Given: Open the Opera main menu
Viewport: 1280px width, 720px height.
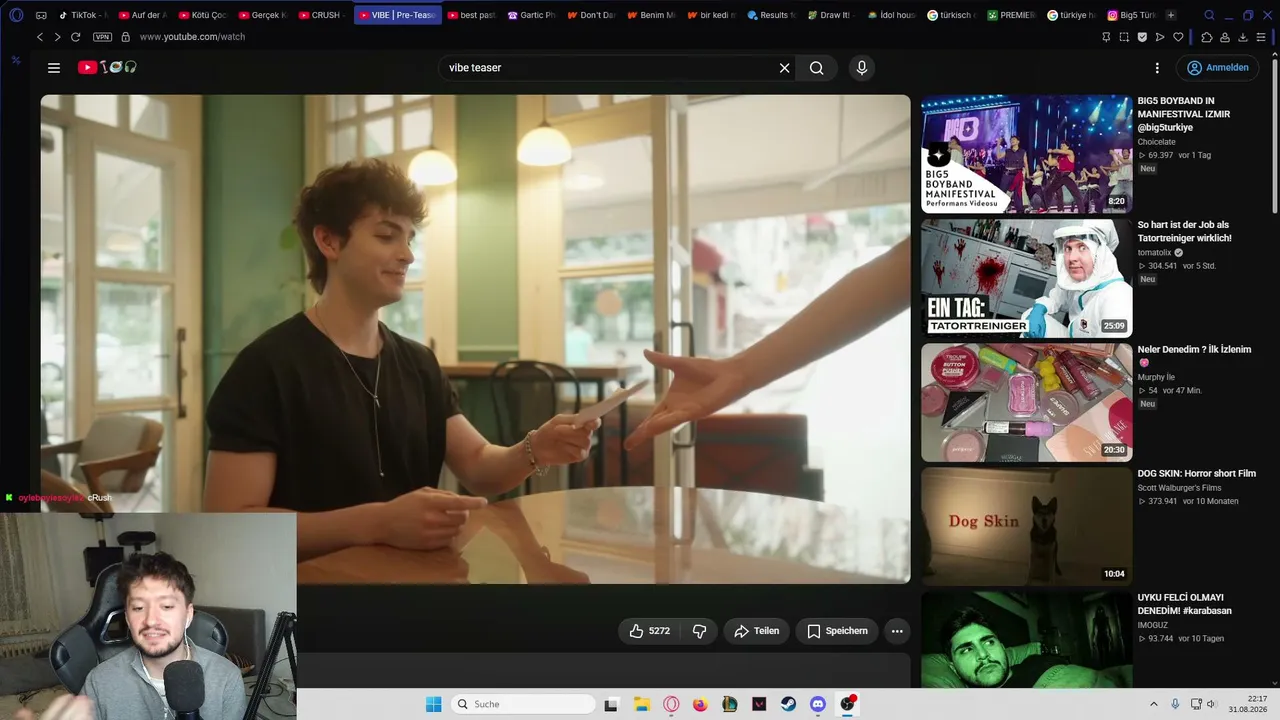Looking at the screenshot, I should 16,15.
